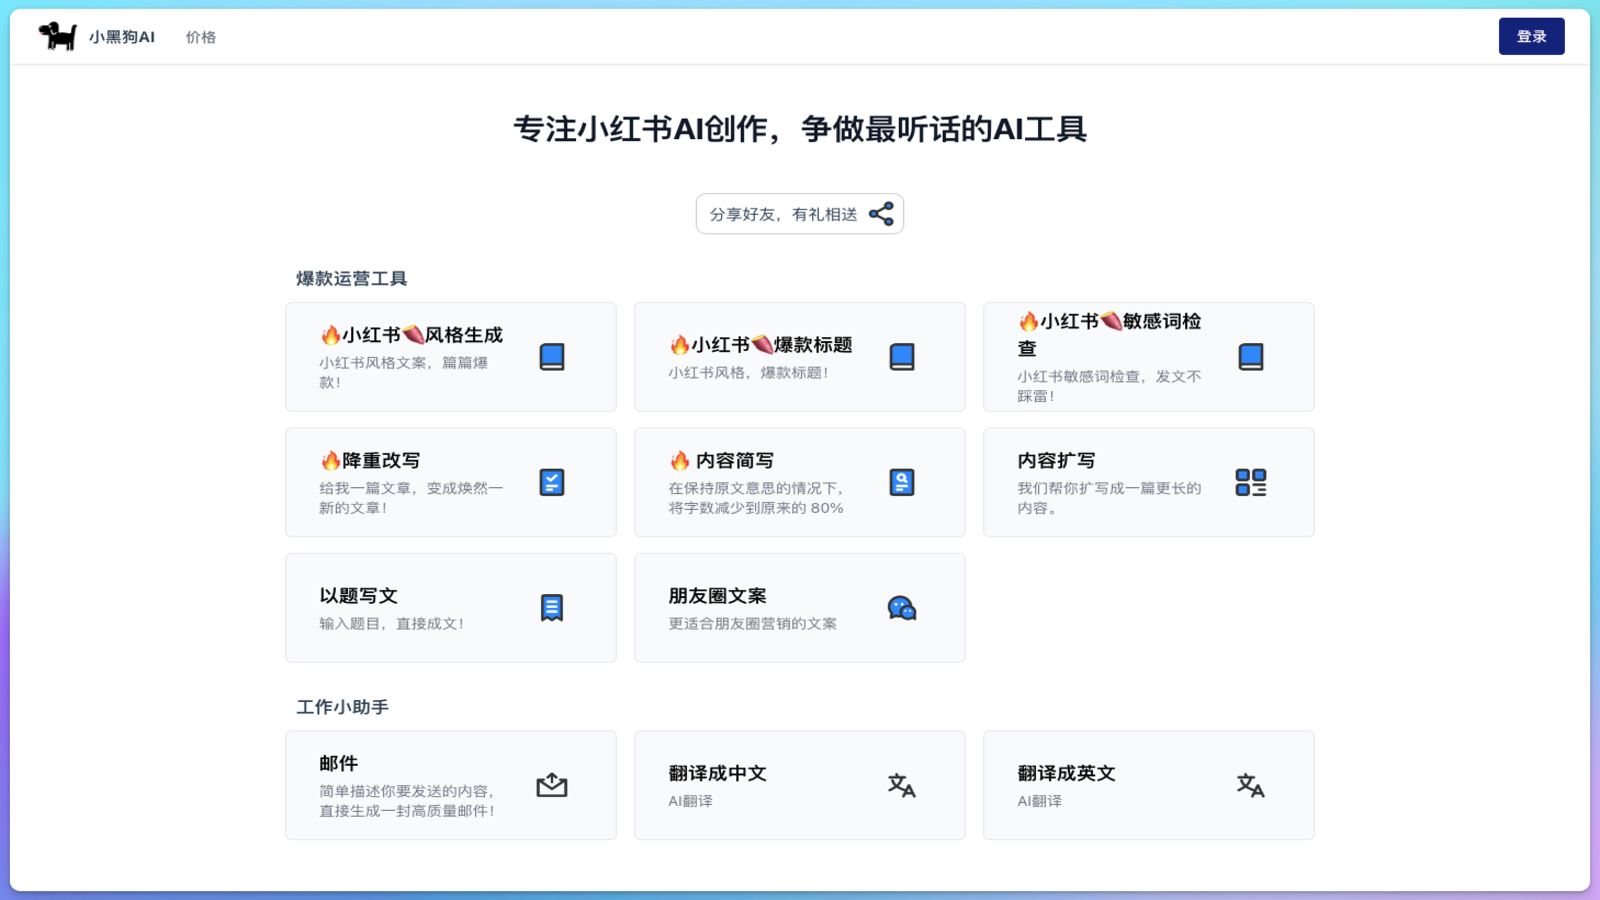1600x900 pixels.
Task: Click the 登录 login button
Action: (x=1531, y=36)
